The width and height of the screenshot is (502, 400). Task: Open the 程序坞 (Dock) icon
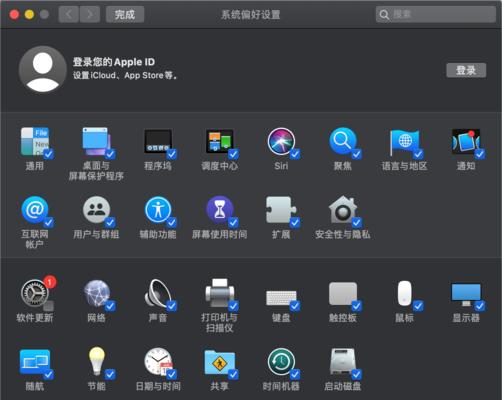click(x=158, y=142)
